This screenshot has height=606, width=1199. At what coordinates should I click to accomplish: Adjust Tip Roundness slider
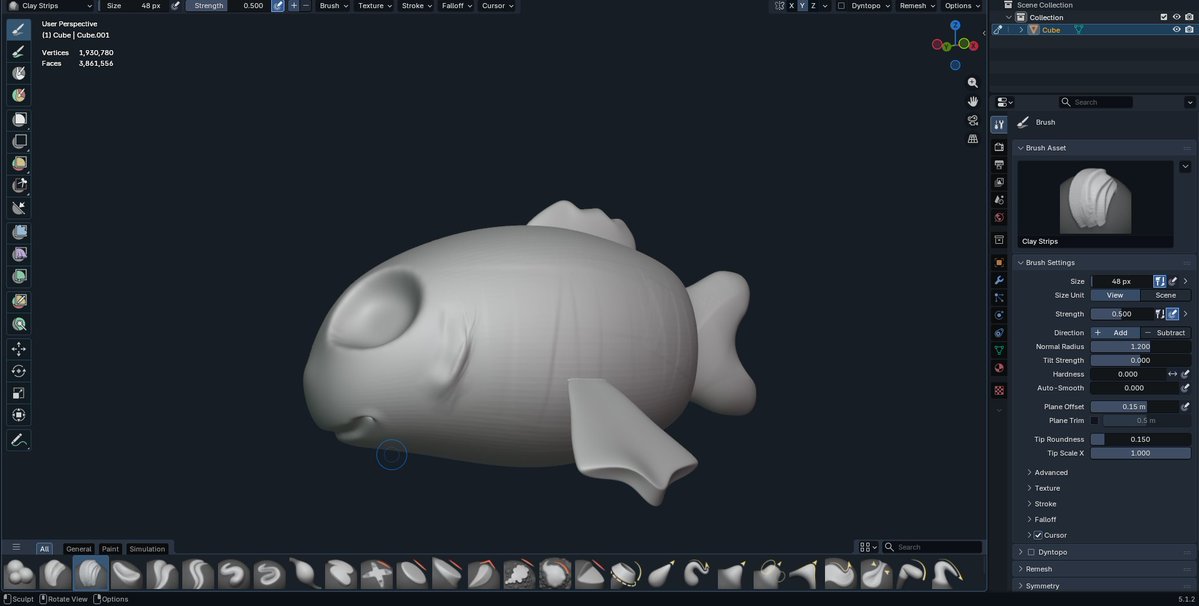tap(1140, 439)
